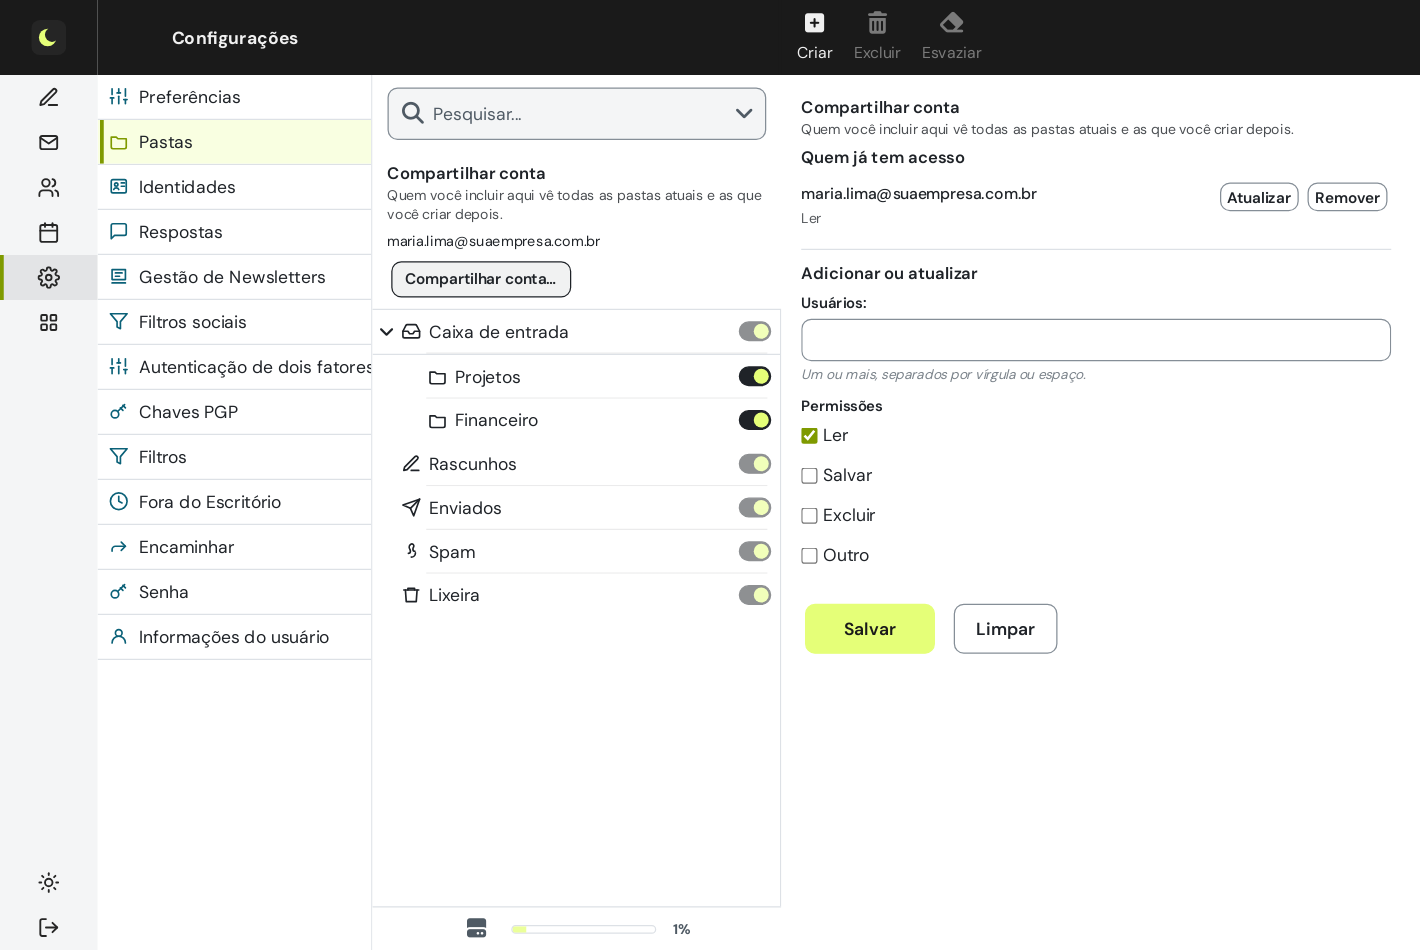Toggle Projetos folder switch
The image size is (1420, 950).
click(755, 376)
